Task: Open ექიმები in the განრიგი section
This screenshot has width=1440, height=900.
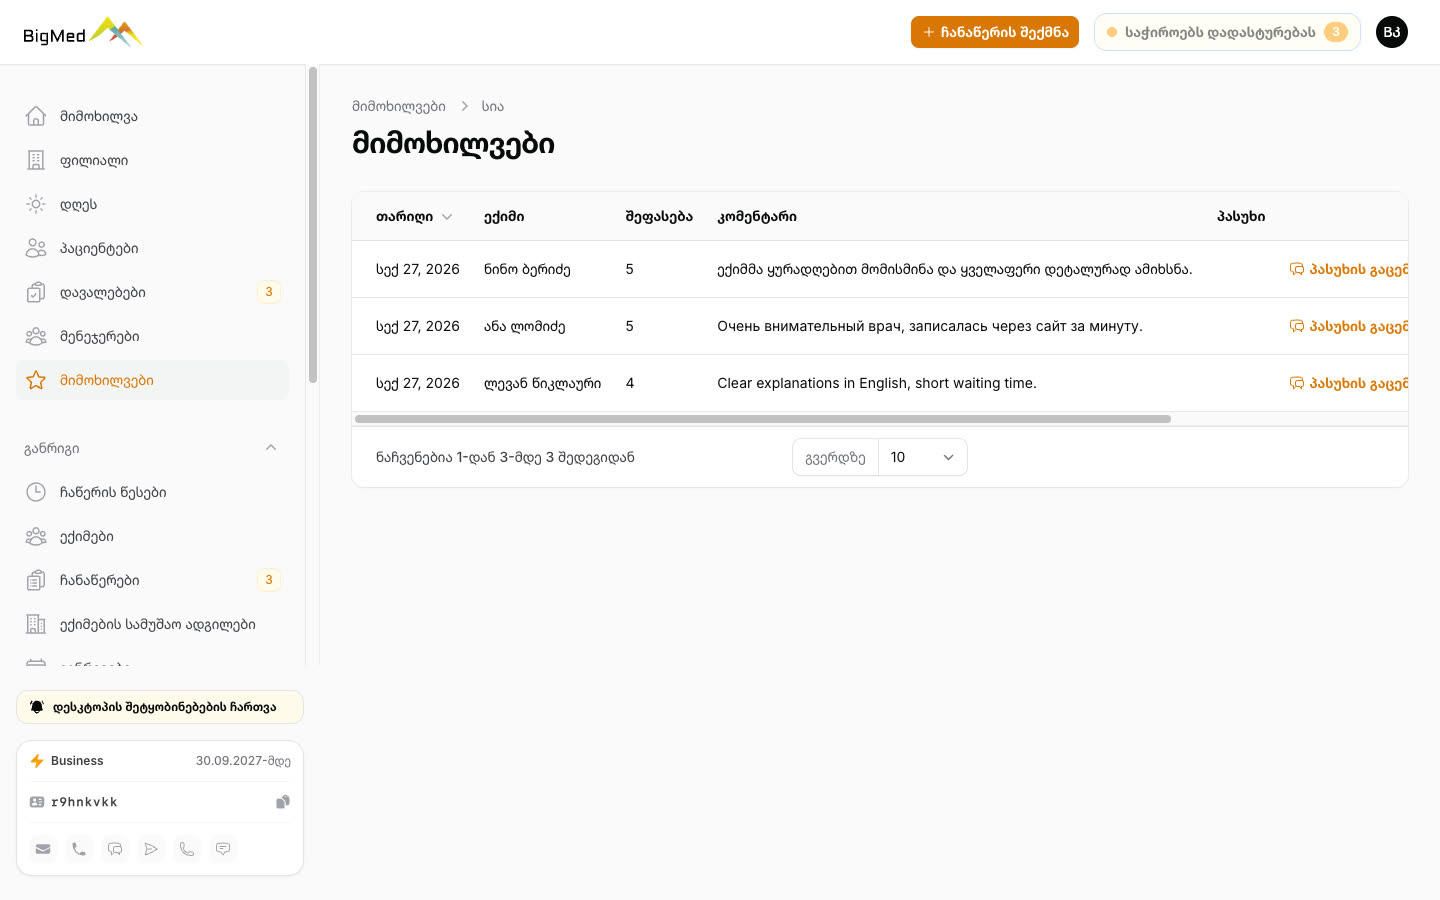Action: coord(152,536)
